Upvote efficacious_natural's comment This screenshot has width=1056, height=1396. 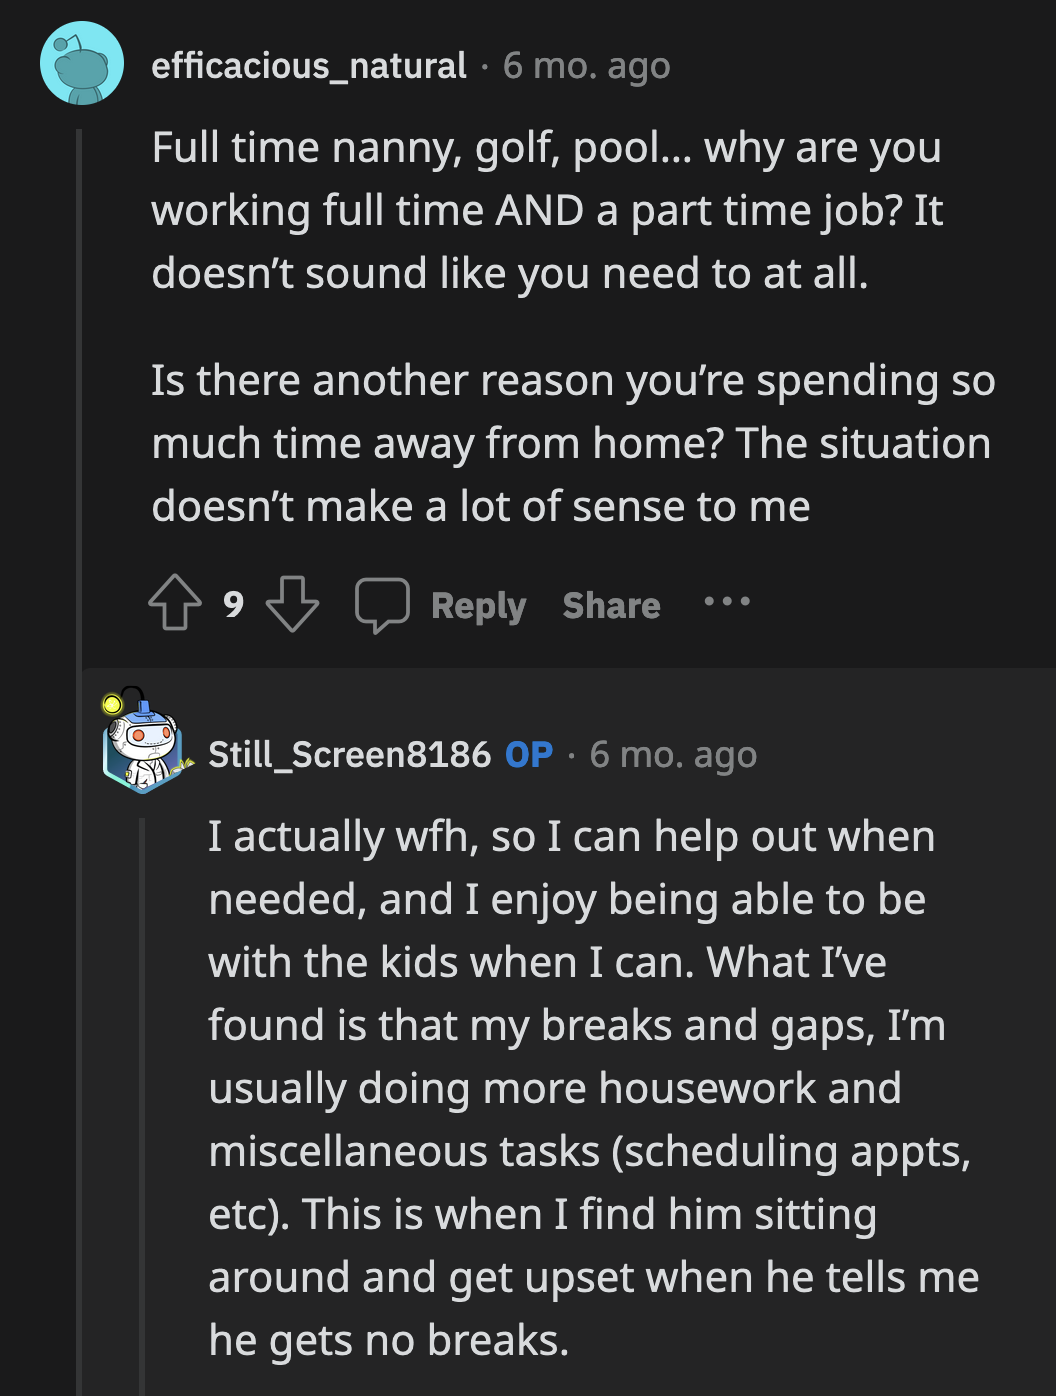click(x=176, y=603)
